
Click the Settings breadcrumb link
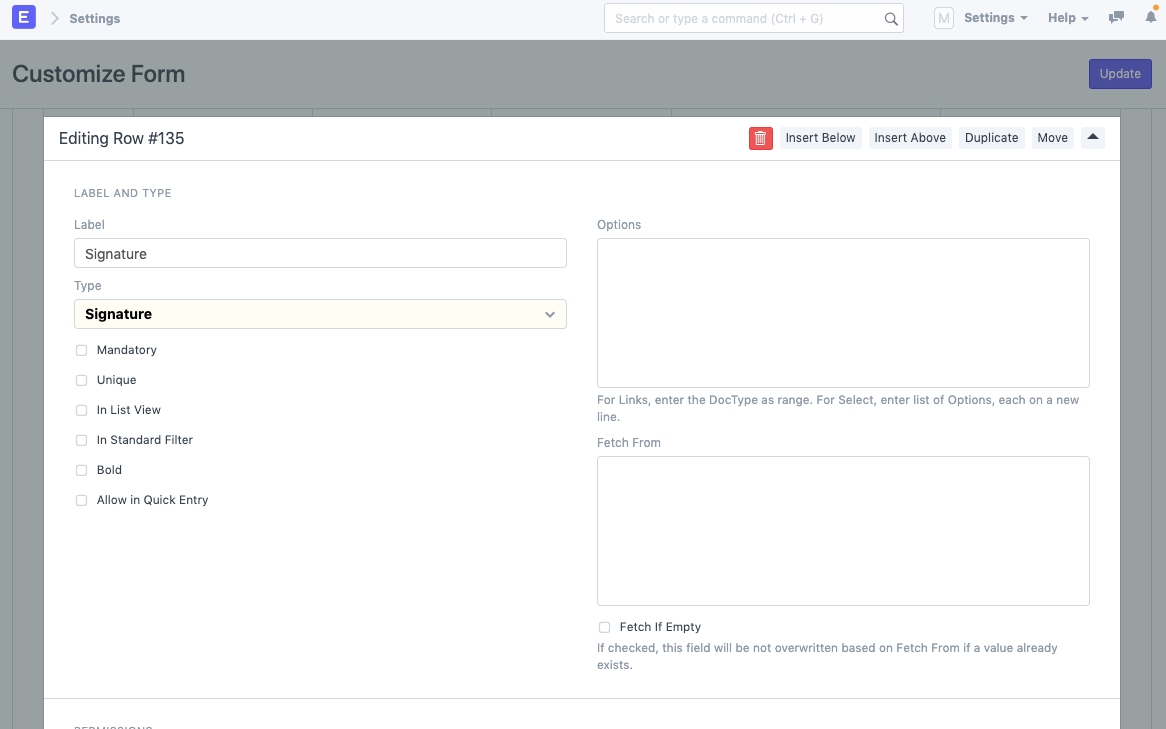coord(95,19)
